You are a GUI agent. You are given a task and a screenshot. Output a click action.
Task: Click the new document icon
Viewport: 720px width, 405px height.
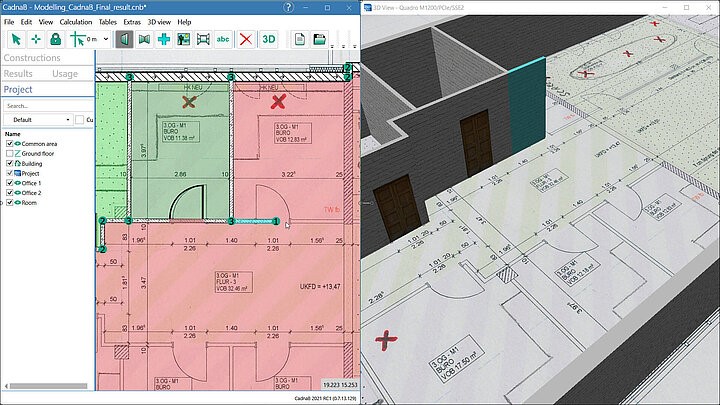pyautogui.click(x=299, y=39)
